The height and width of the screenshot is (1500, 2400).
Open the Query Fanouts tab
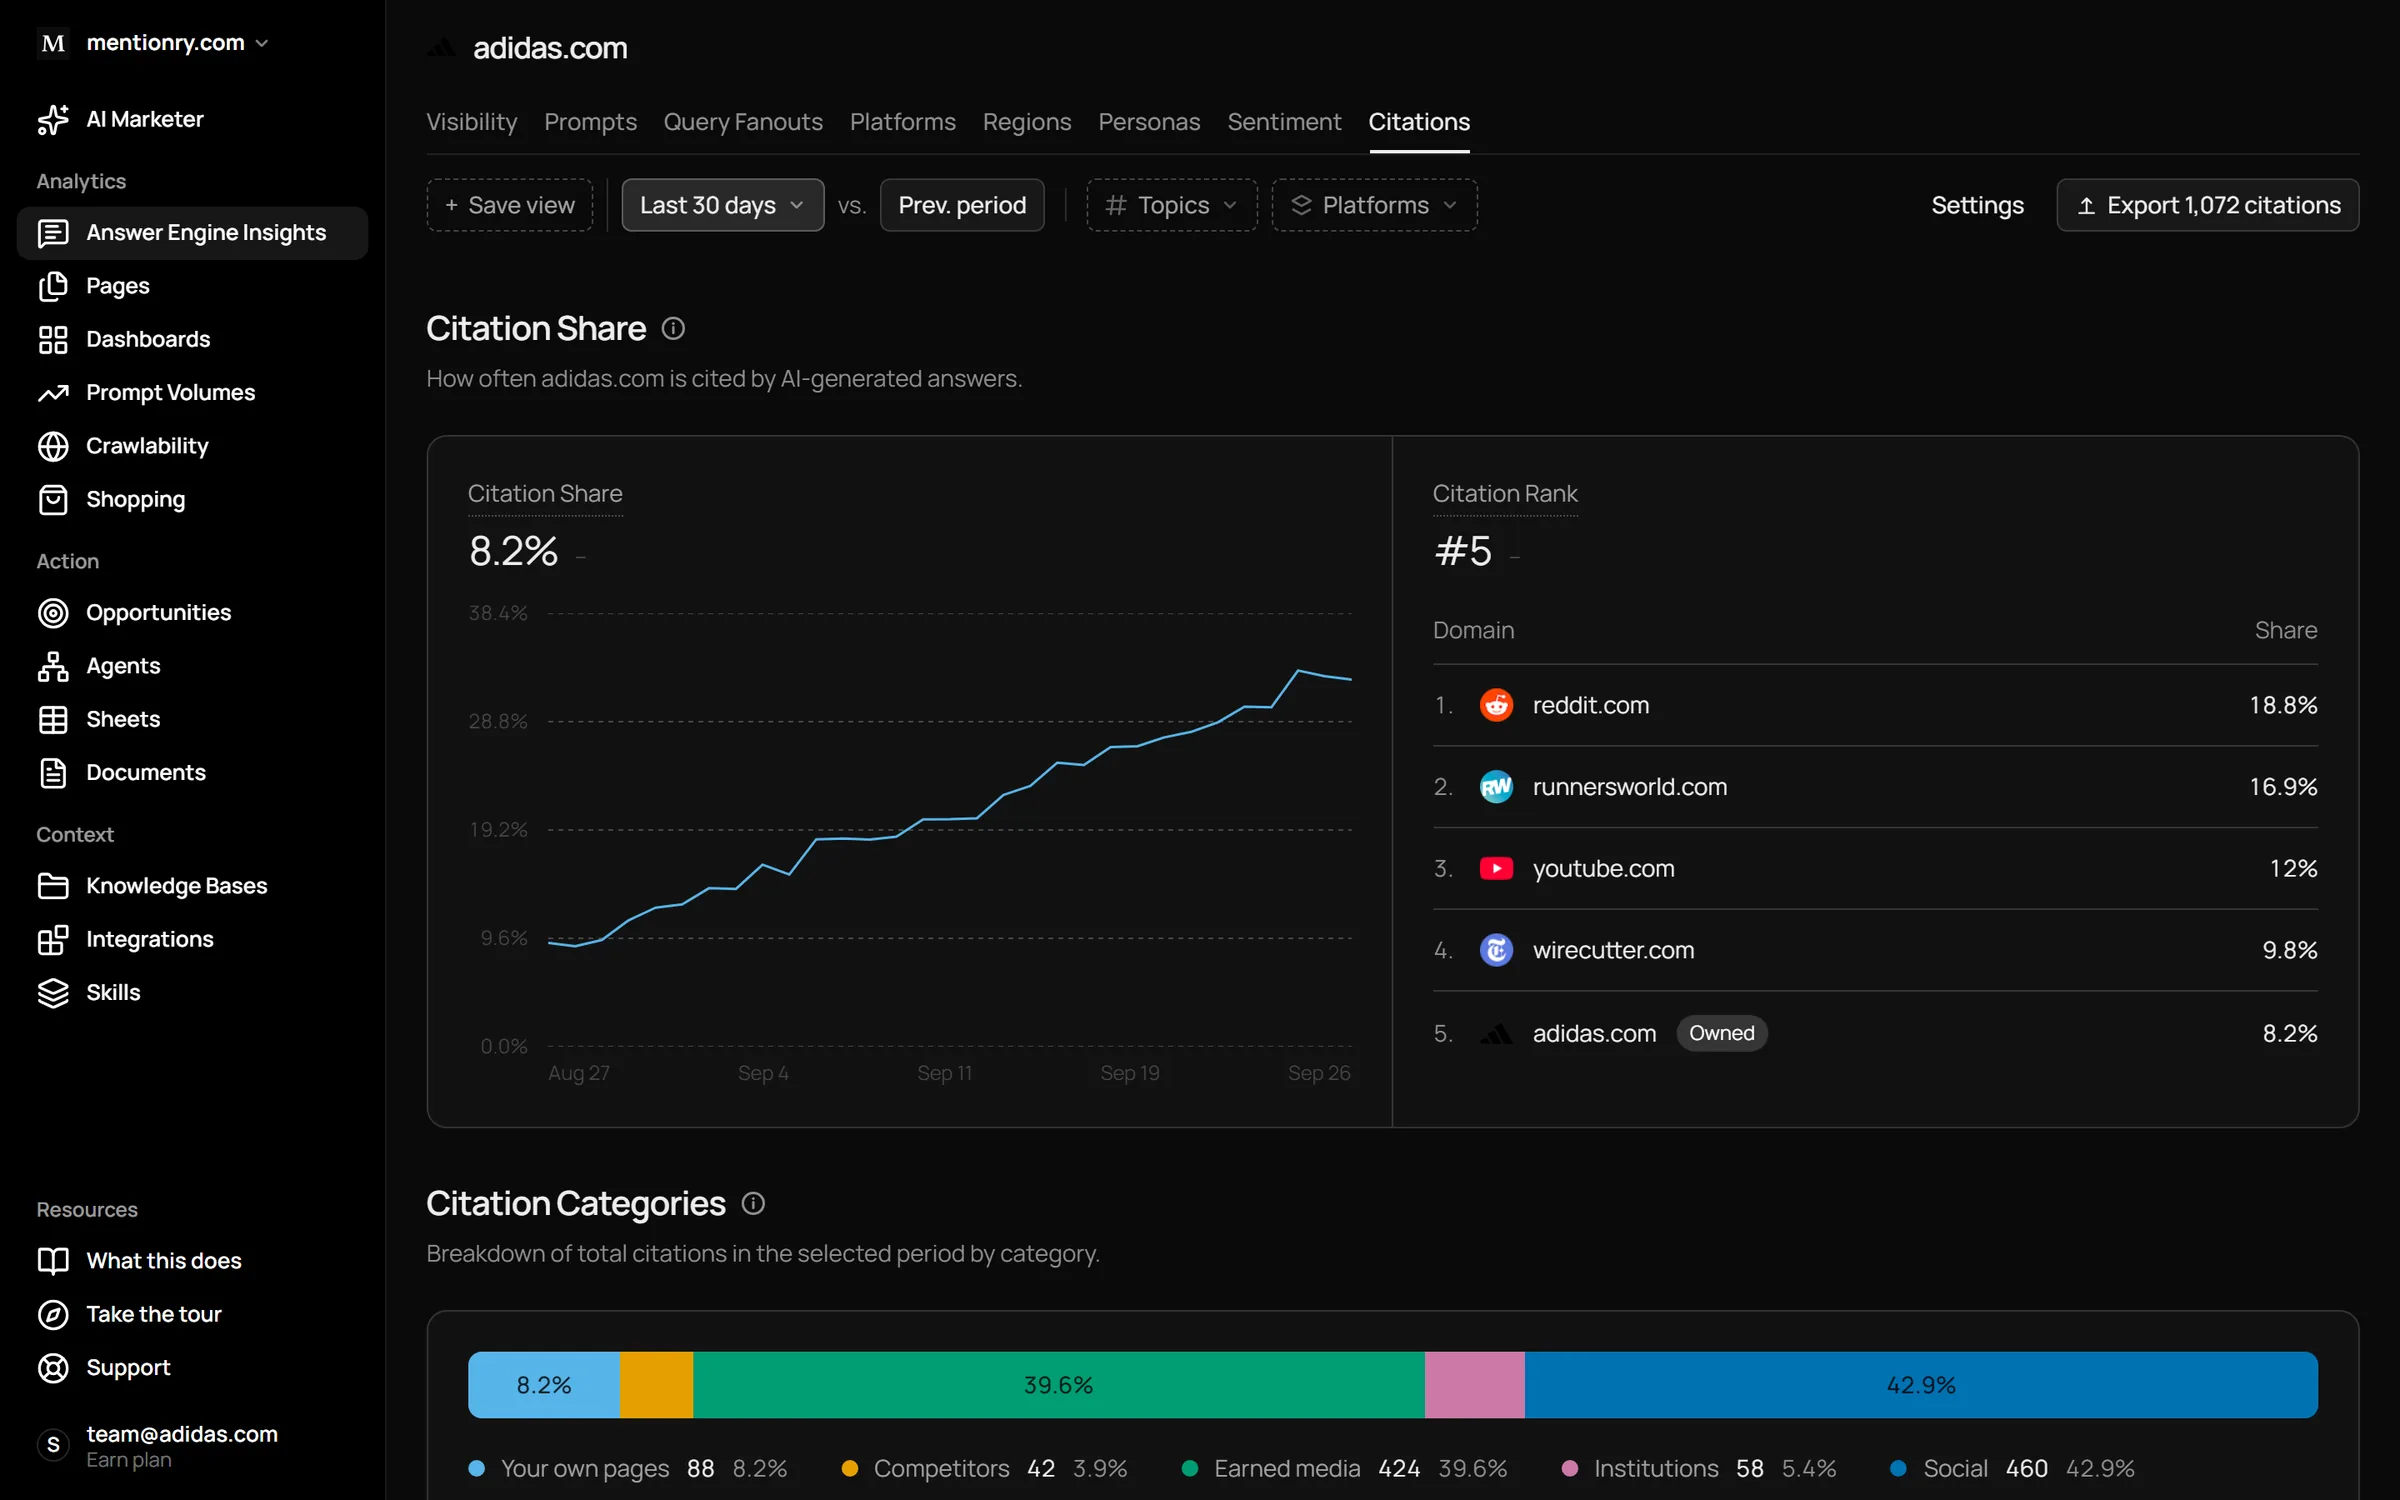click(x=743, y=122)
